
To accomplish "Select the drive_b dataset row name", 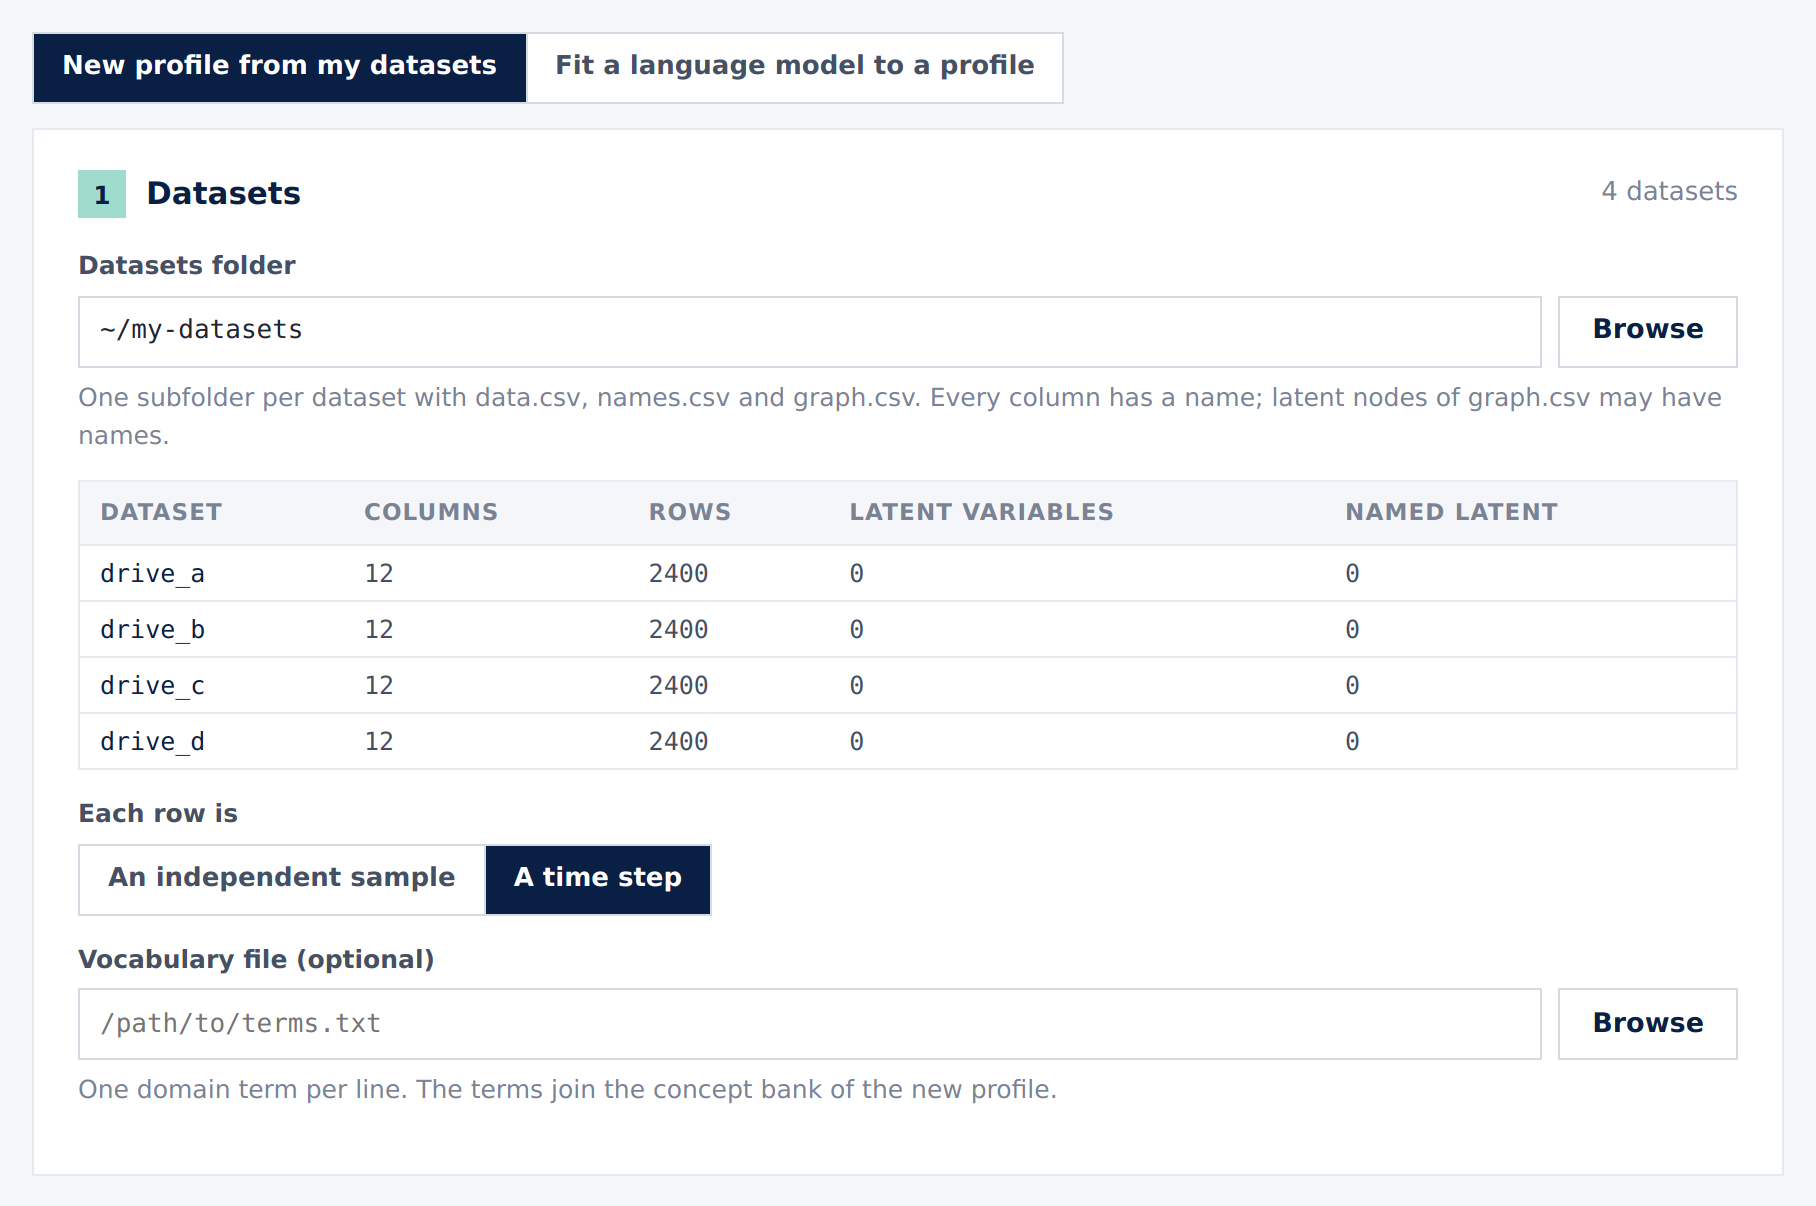I will click(153, 630).
